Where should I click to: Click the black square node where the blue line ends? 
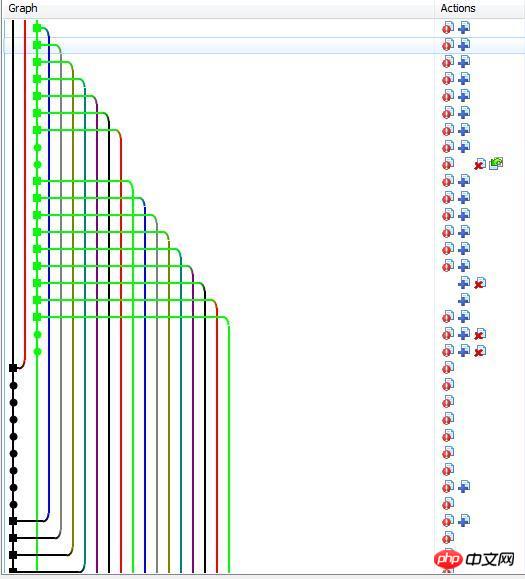pos(13,521)
